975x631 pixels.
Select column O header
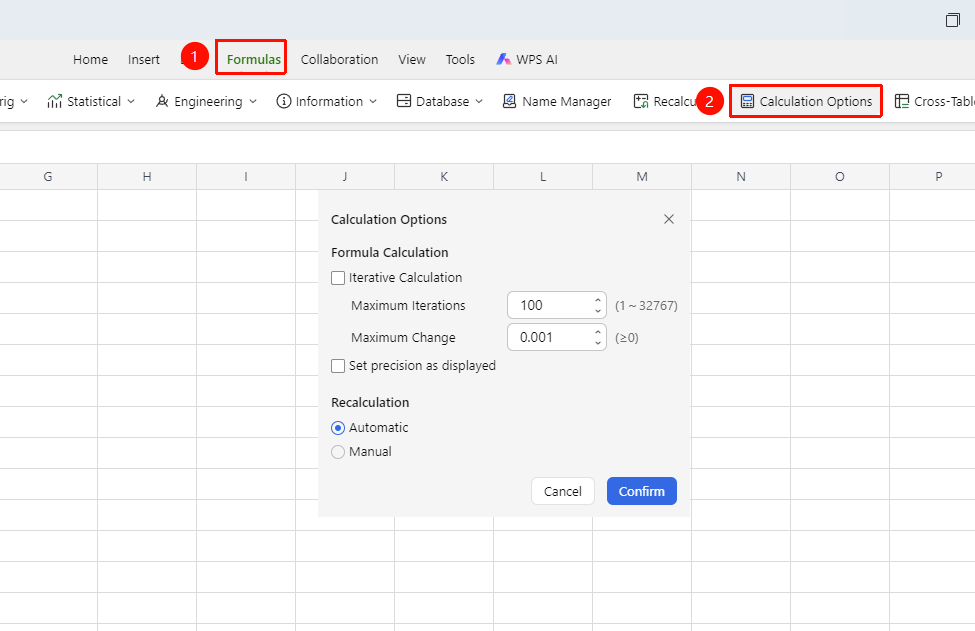coord(840,177)
